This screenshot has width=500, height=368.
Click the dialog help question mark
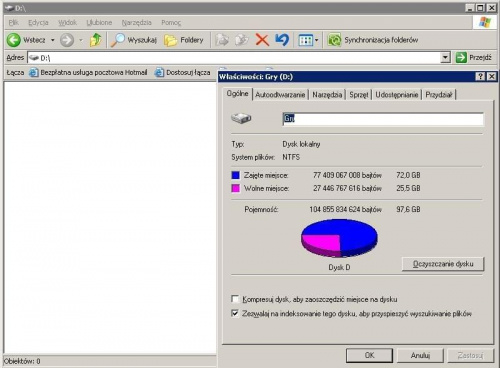[x=480, y=76]
